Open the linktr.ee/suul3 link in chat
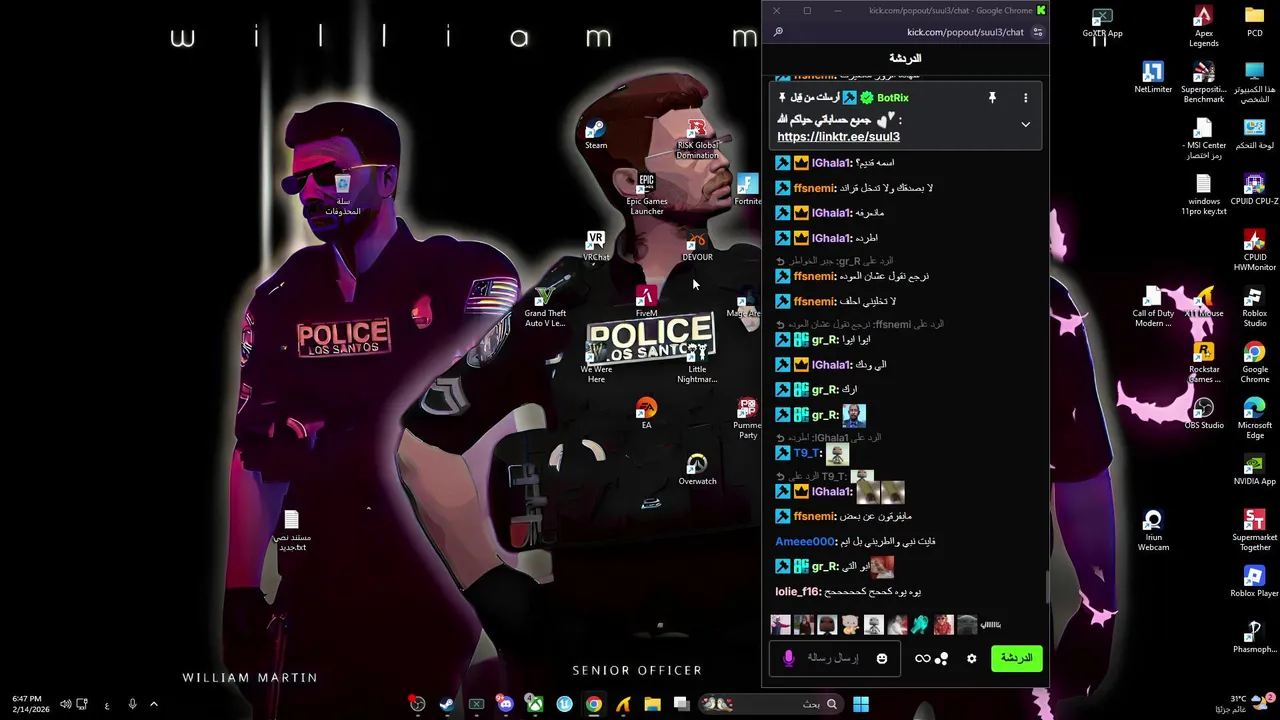Image resolution: width=1280 pixels, height=720 pixels. click(838, 137)
